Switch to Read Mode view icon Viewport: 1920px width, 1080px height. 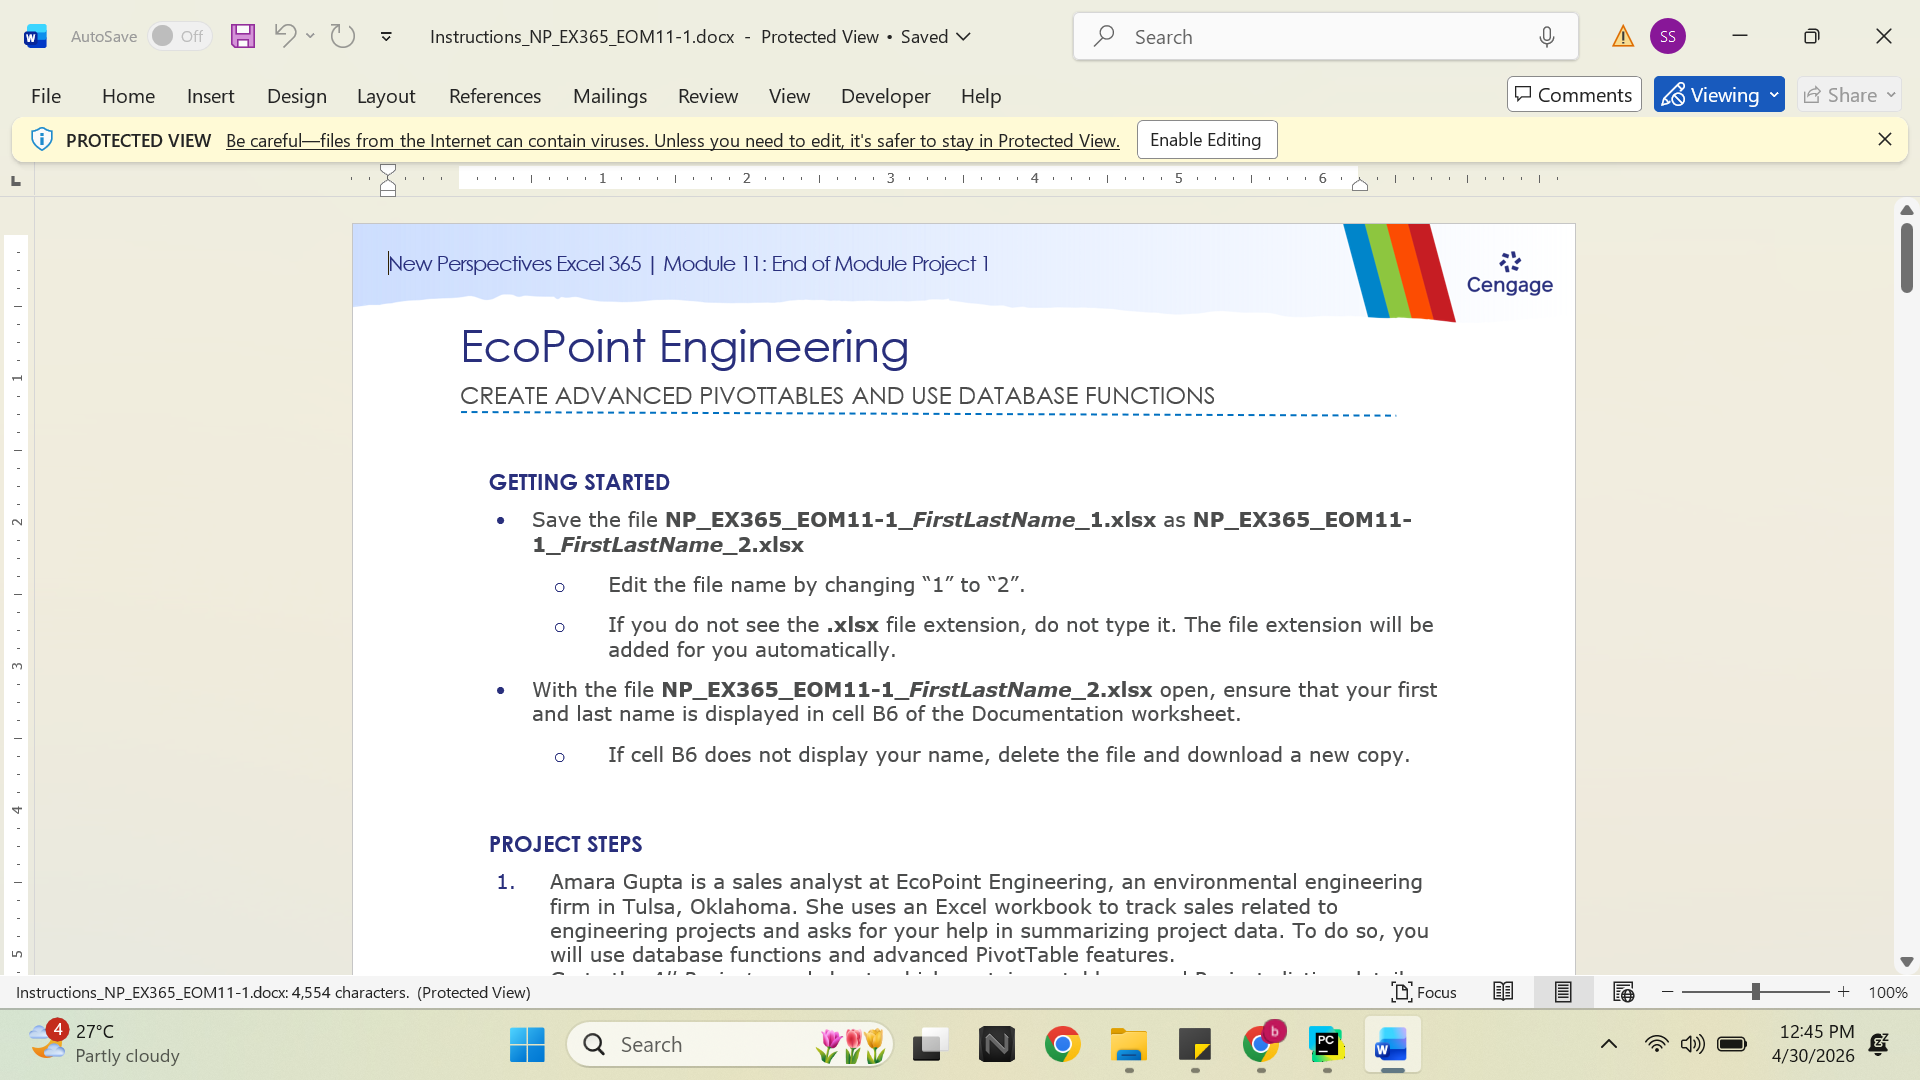click(x=1503, y=992)
